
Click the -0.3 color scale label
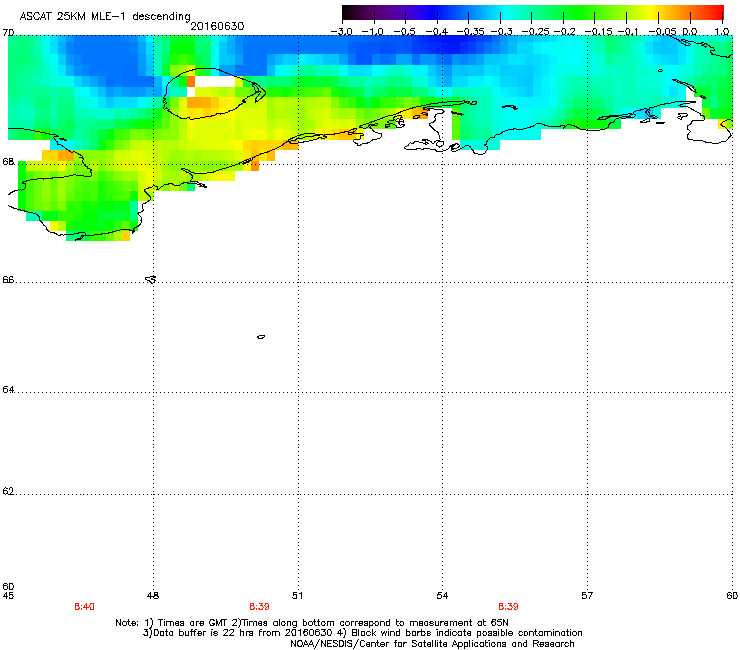[502, 32]
